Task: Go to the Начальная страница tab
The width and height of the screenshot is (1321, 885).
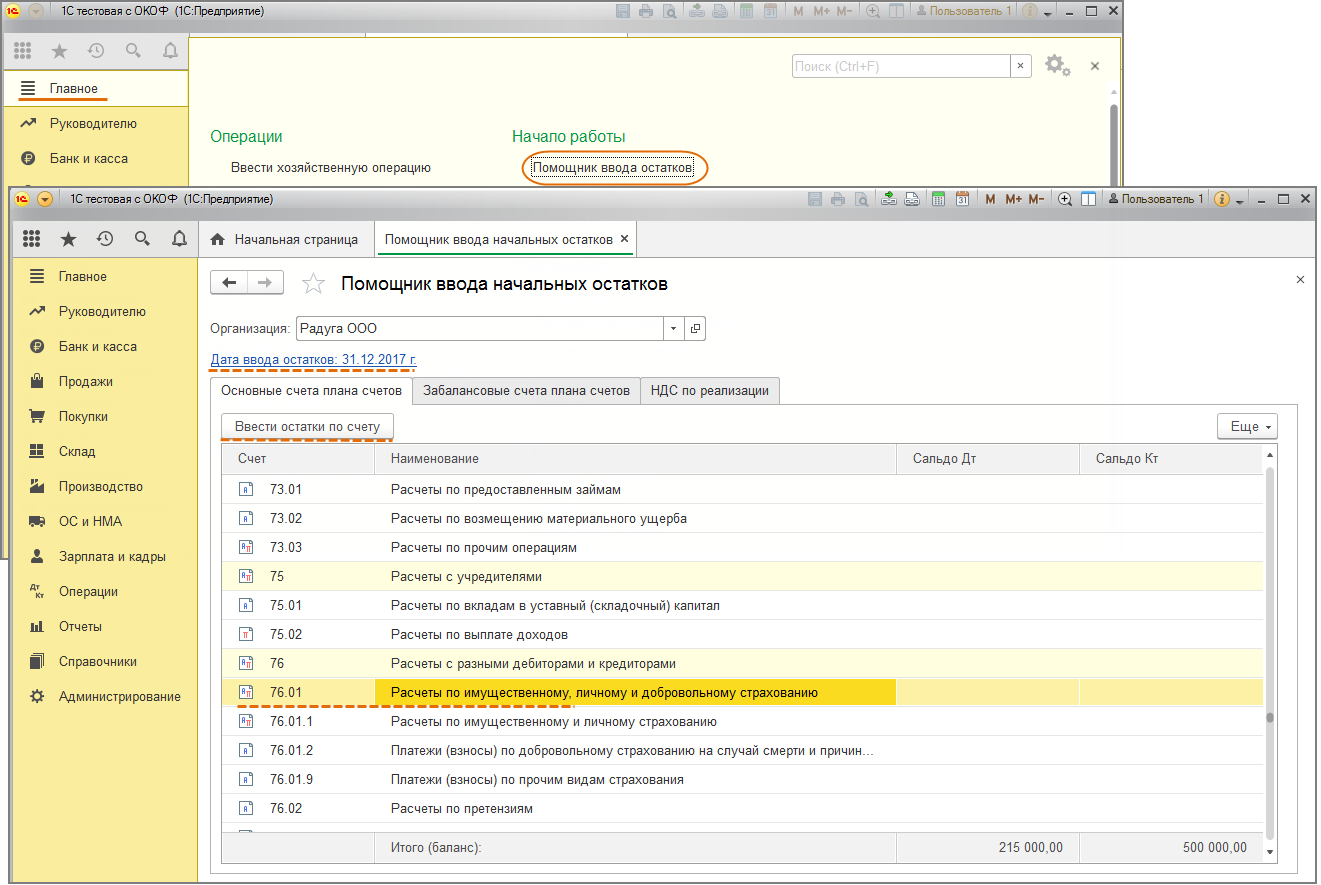Action: point(285,240)
